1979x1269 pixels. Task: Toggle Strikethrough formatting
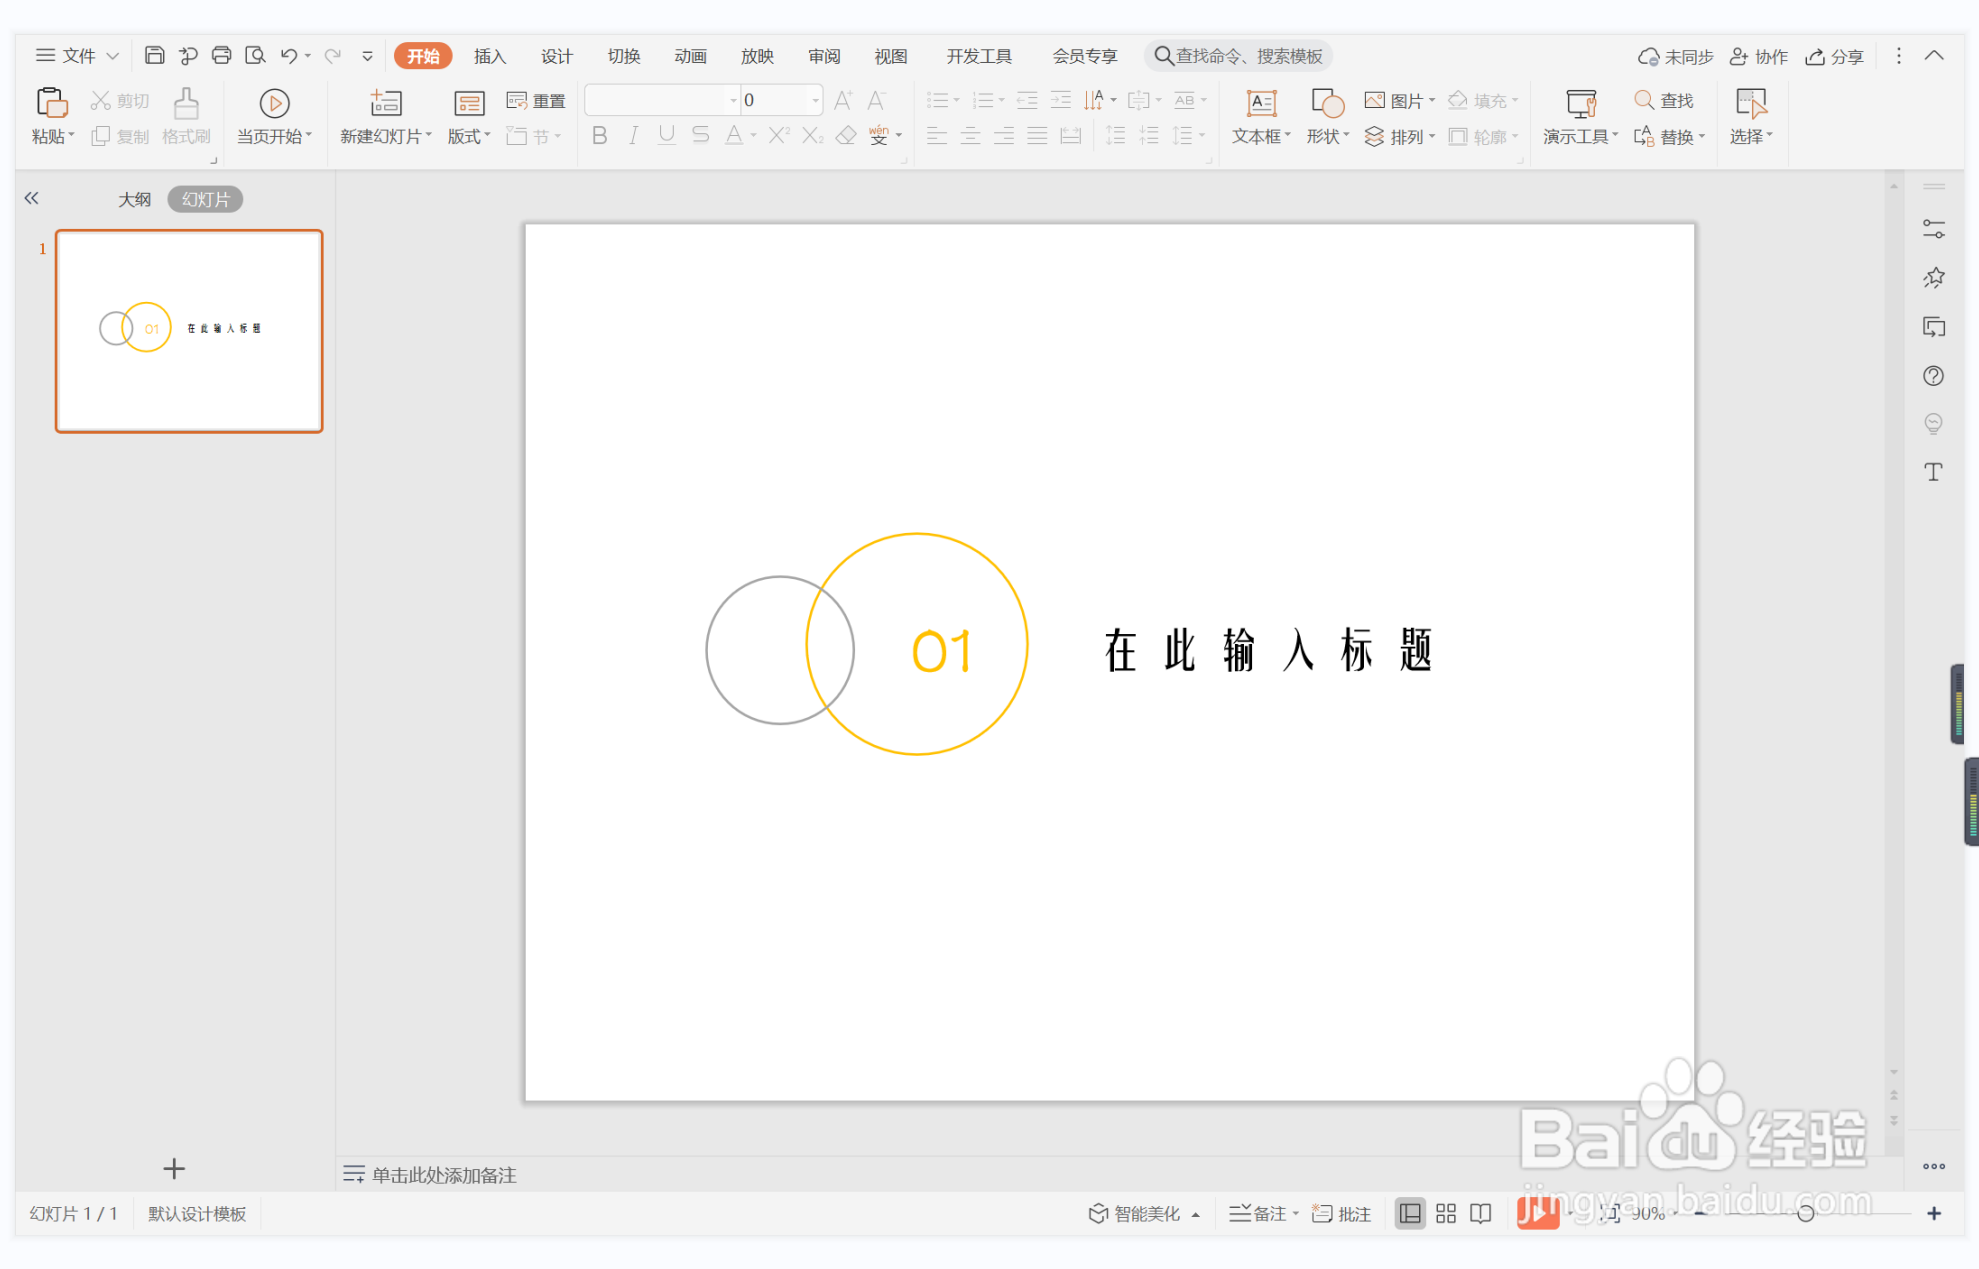[x=701, y=135]
